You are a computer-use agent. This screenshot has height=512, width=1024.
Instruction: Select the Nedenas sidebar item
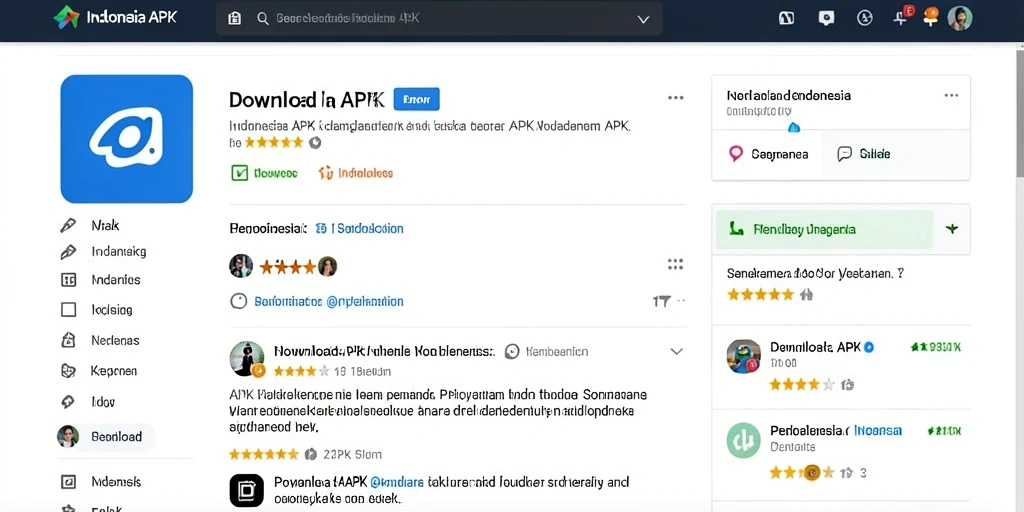point(100,340)
